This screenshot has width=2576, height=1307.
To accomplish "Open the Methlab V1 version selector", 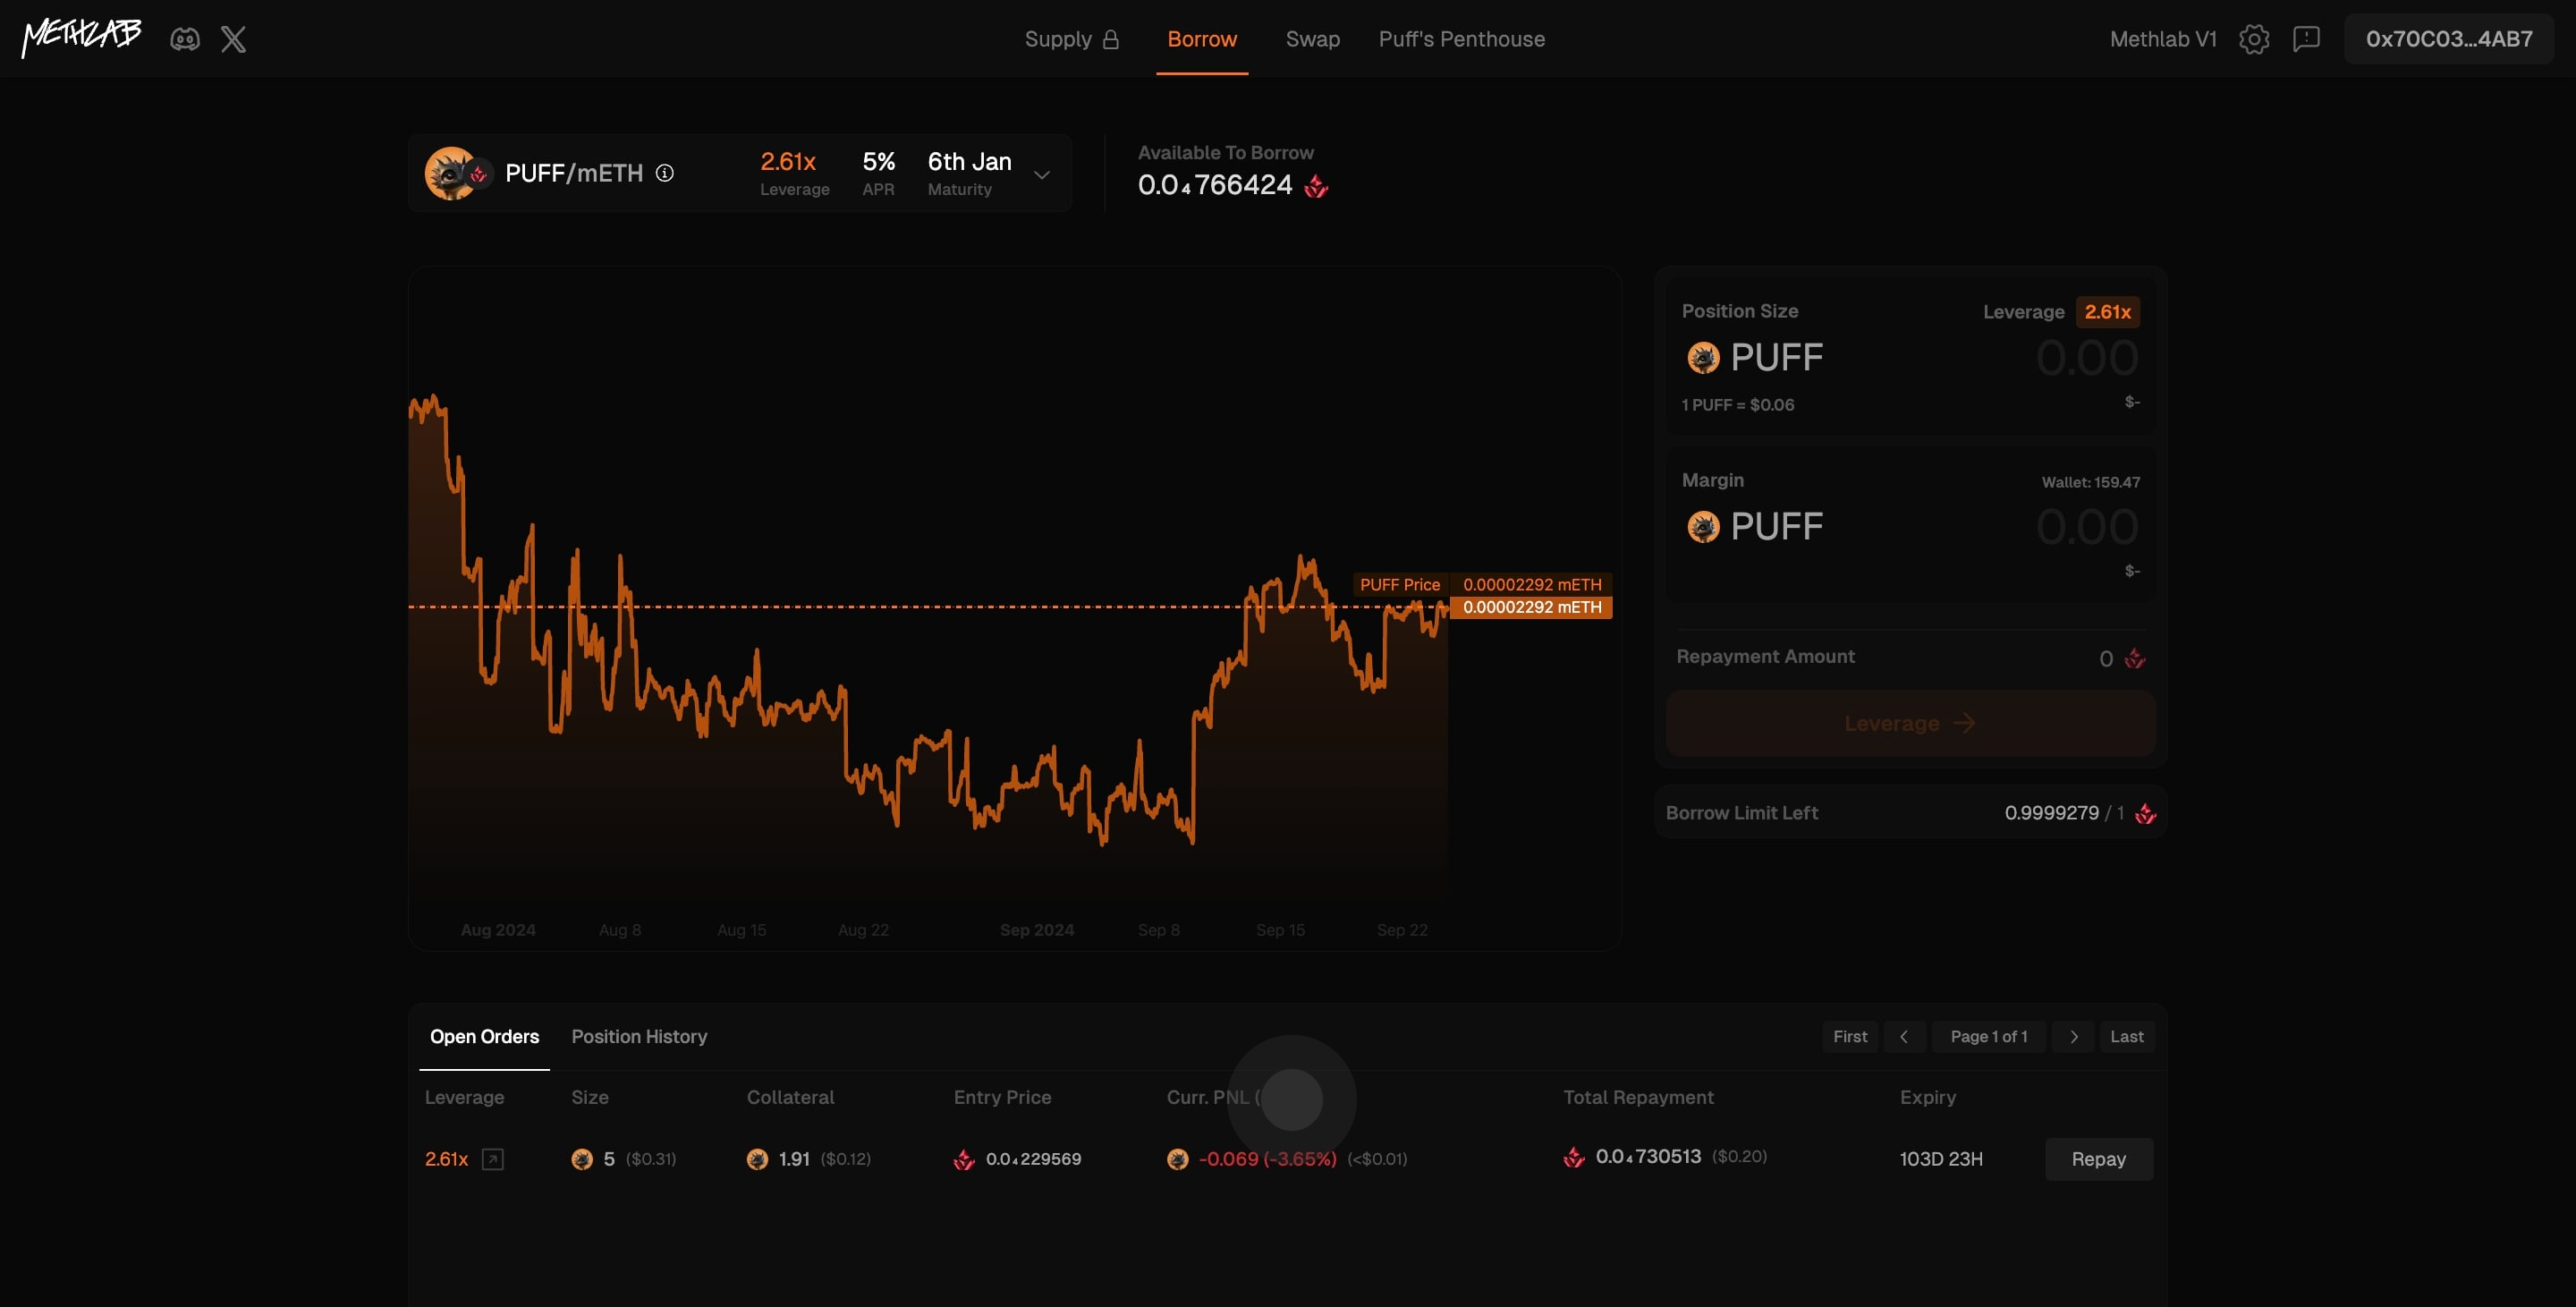I will (2162, 39).
